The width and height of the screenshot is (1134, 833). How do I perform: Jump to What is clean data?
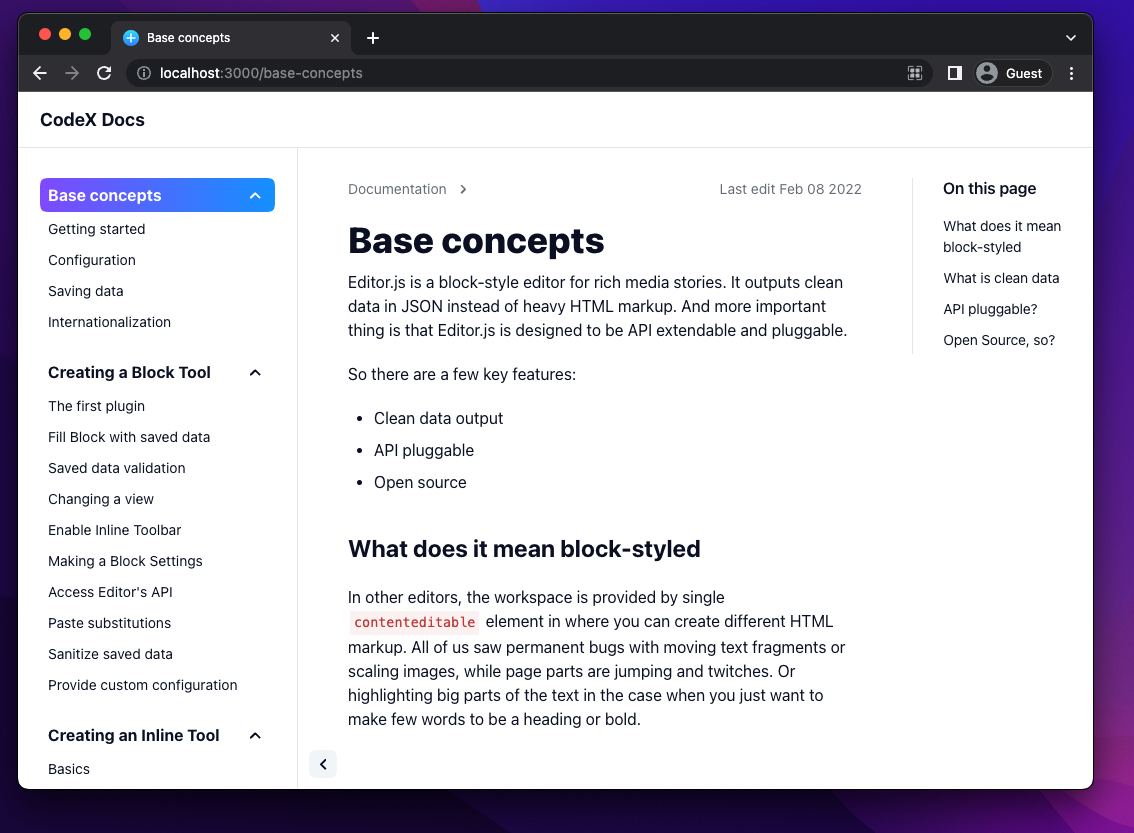(1001, 278)
